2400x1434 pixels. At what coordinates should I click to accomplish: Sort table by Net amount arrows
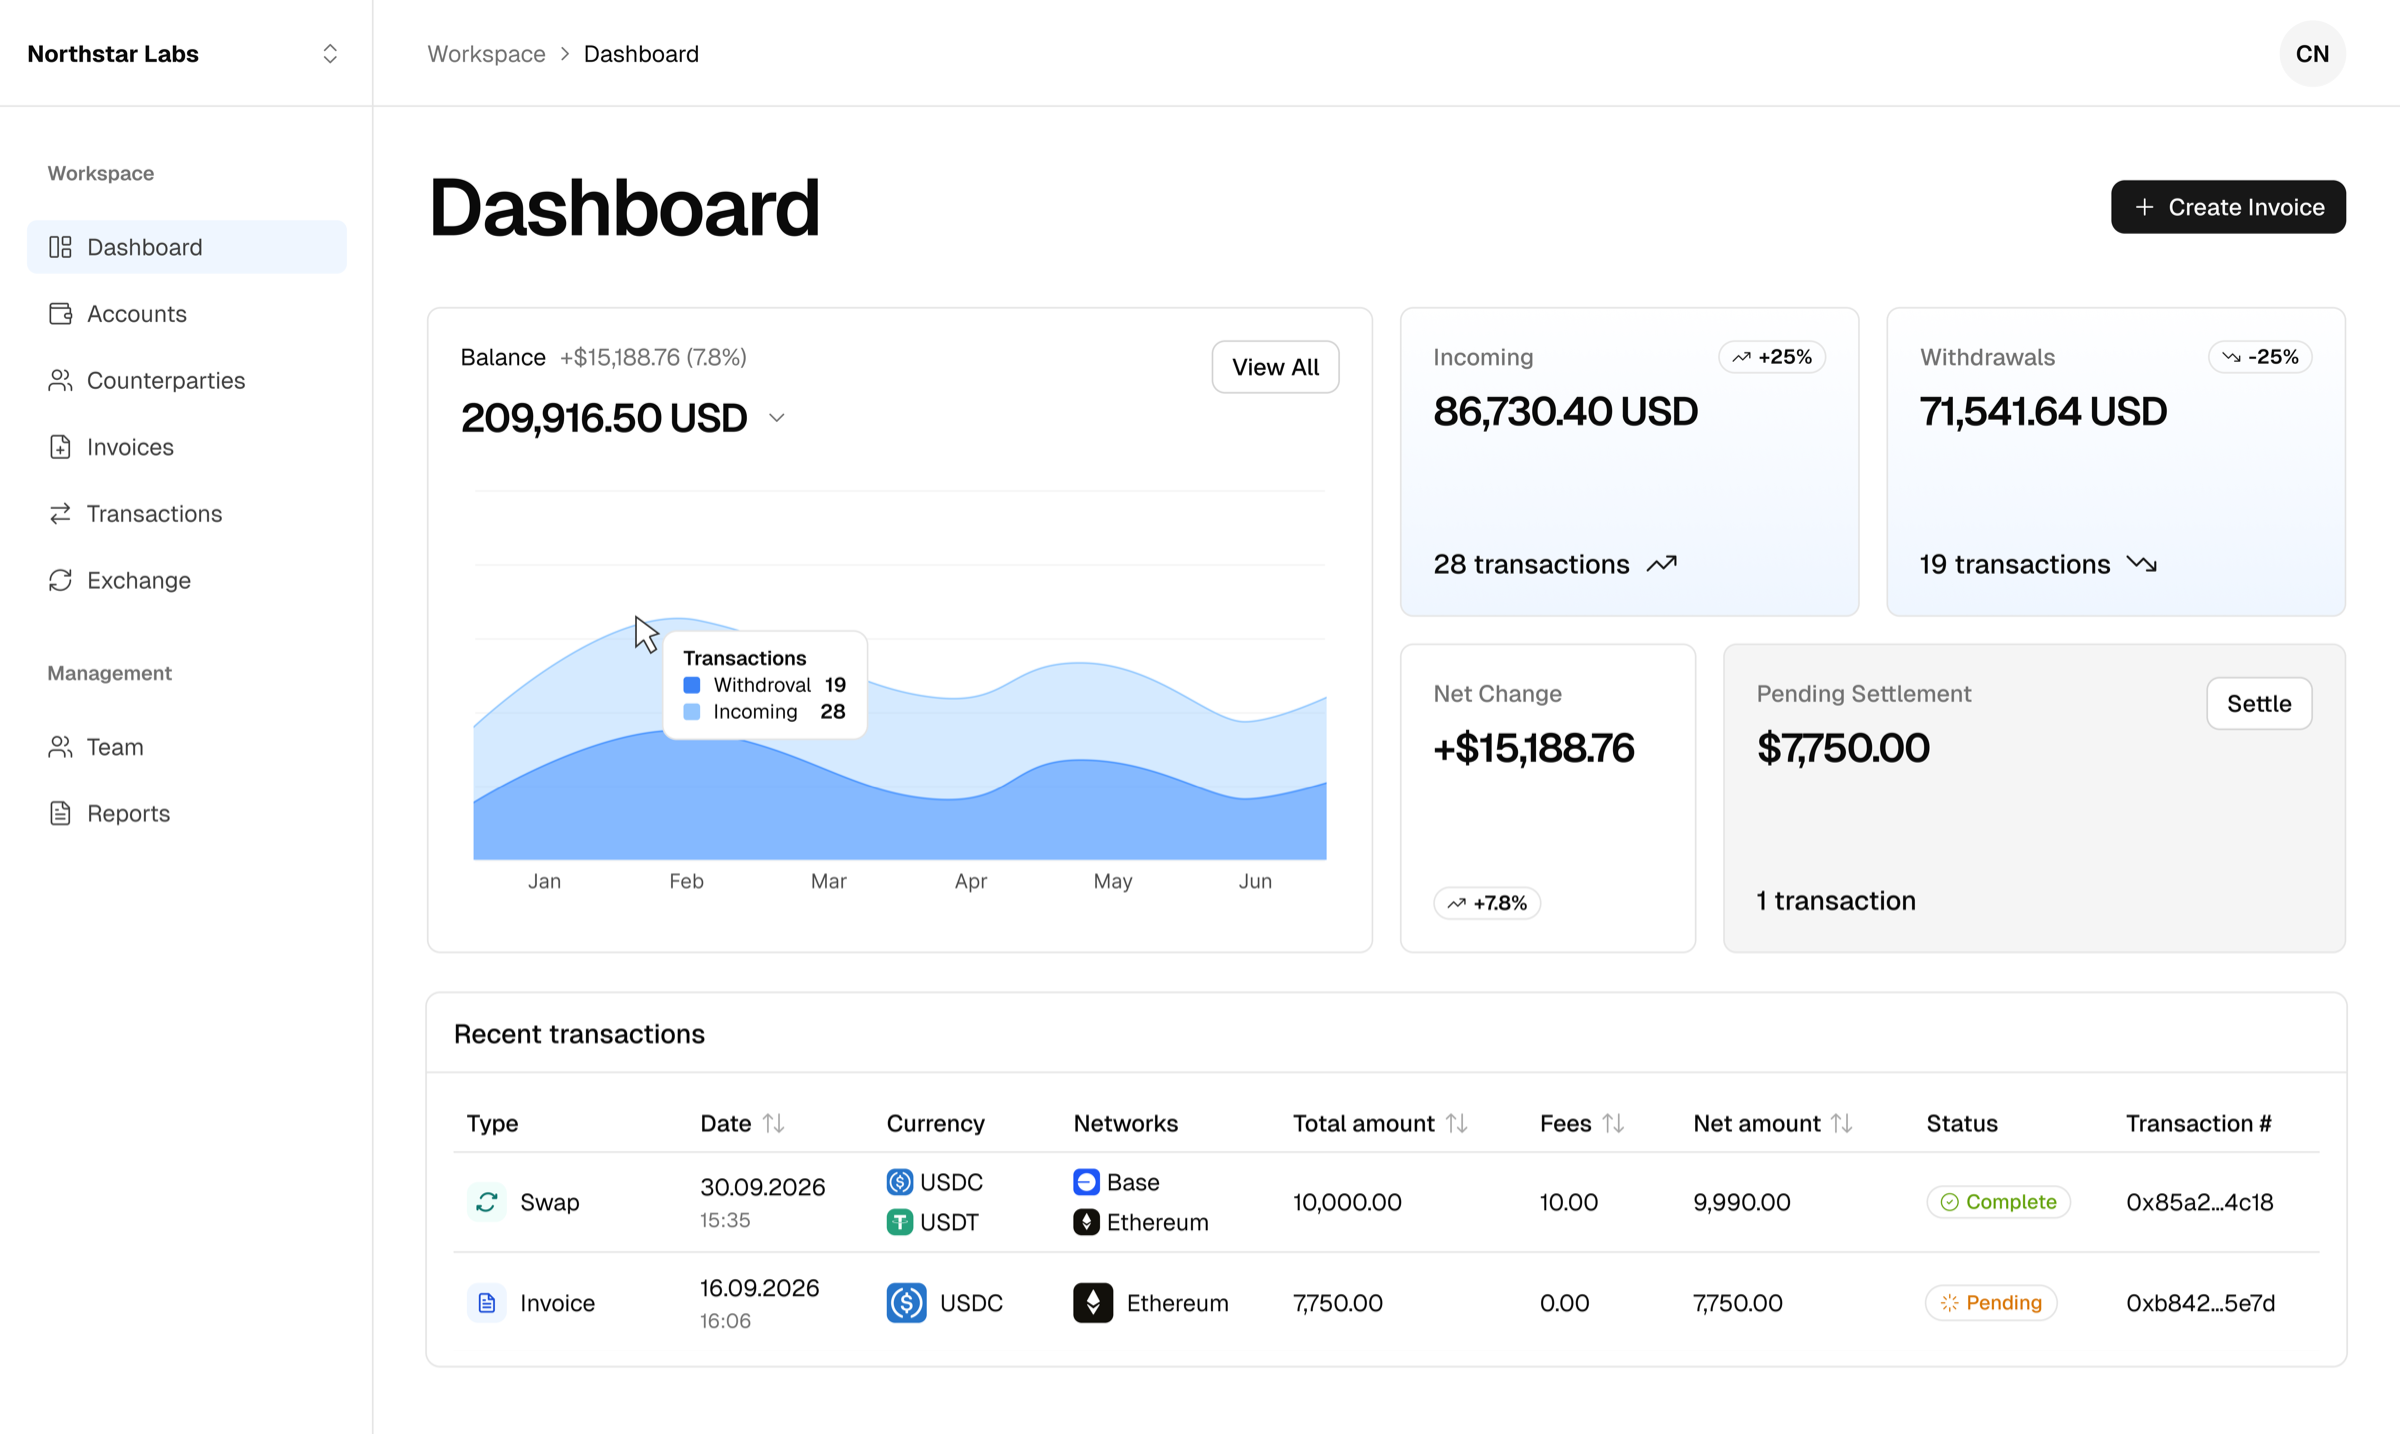click(1842, 1123)
